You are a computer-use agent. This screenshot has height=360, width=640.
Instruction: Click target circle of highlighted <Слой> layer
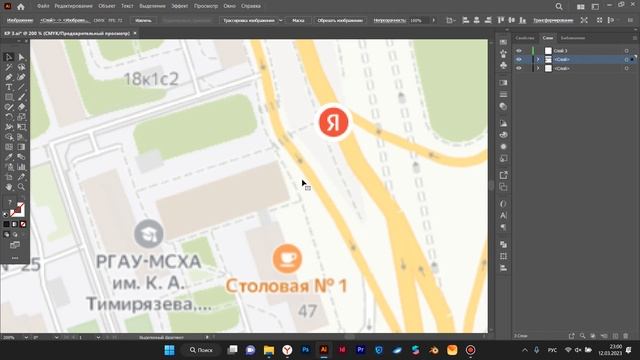pos(627,60)
